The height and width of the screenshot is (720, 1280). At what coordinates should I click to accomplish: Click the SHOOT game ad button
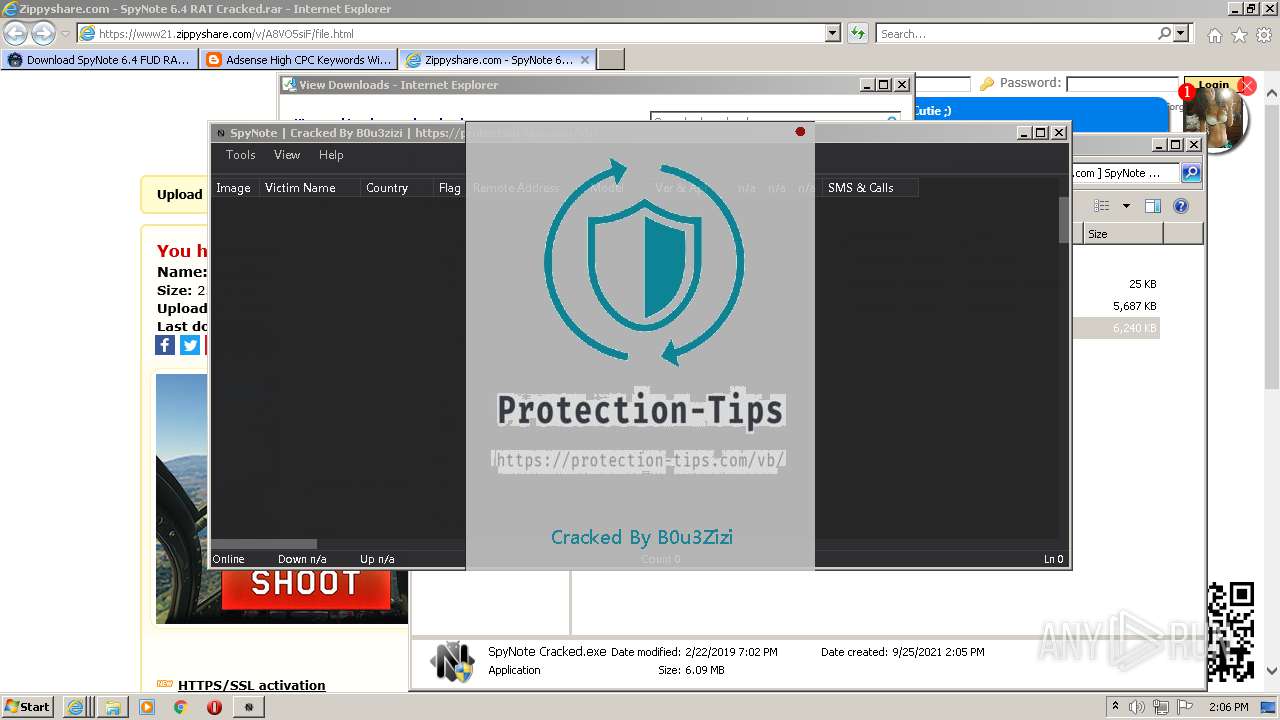pyautogui.click(x=305, y=584)
